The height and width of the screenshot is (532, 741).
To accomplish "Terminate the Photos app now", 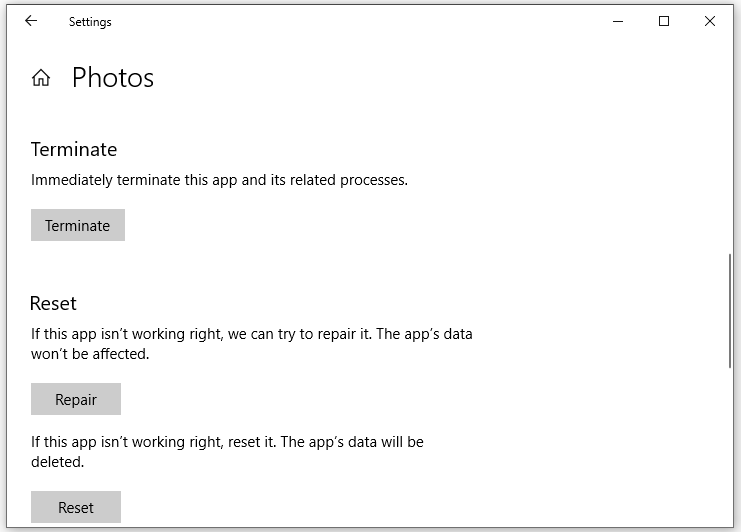I will click(x=78, y=225).
